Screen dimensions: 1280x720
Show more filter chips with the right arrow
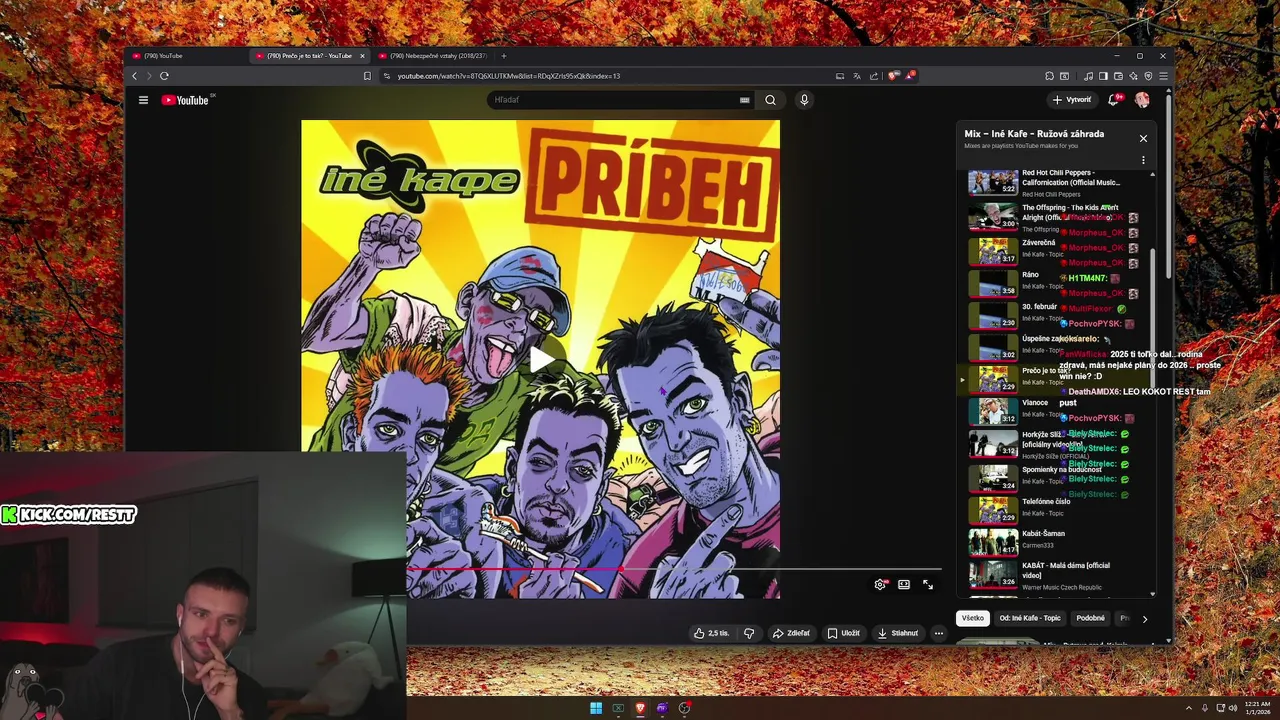click(1145, 619)
